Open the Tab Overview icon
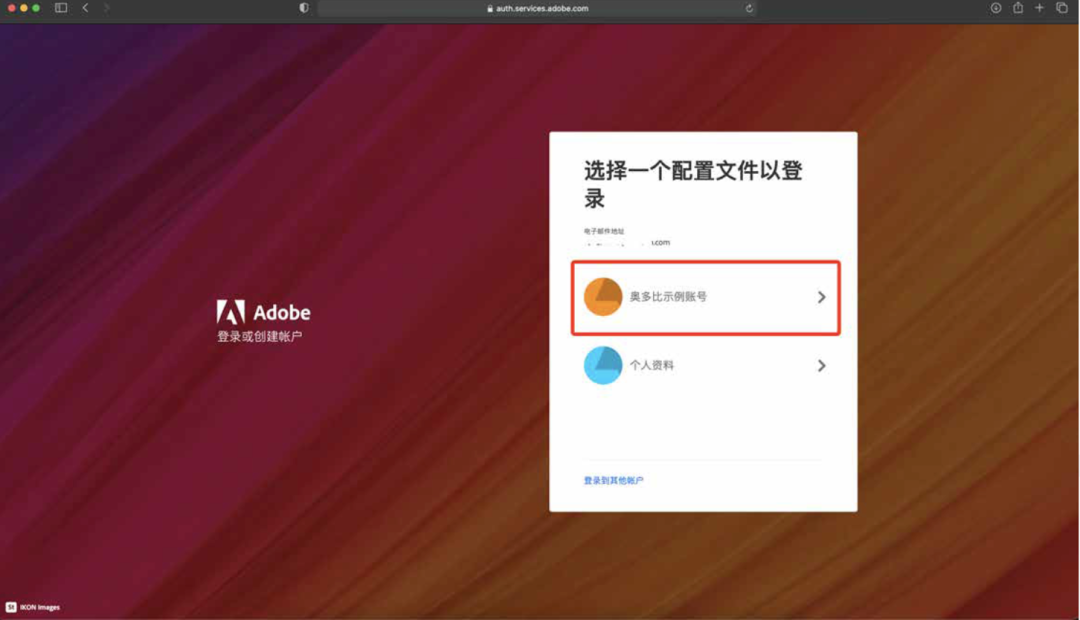Screen dimensions: 1080x620 coord(1060,8)
